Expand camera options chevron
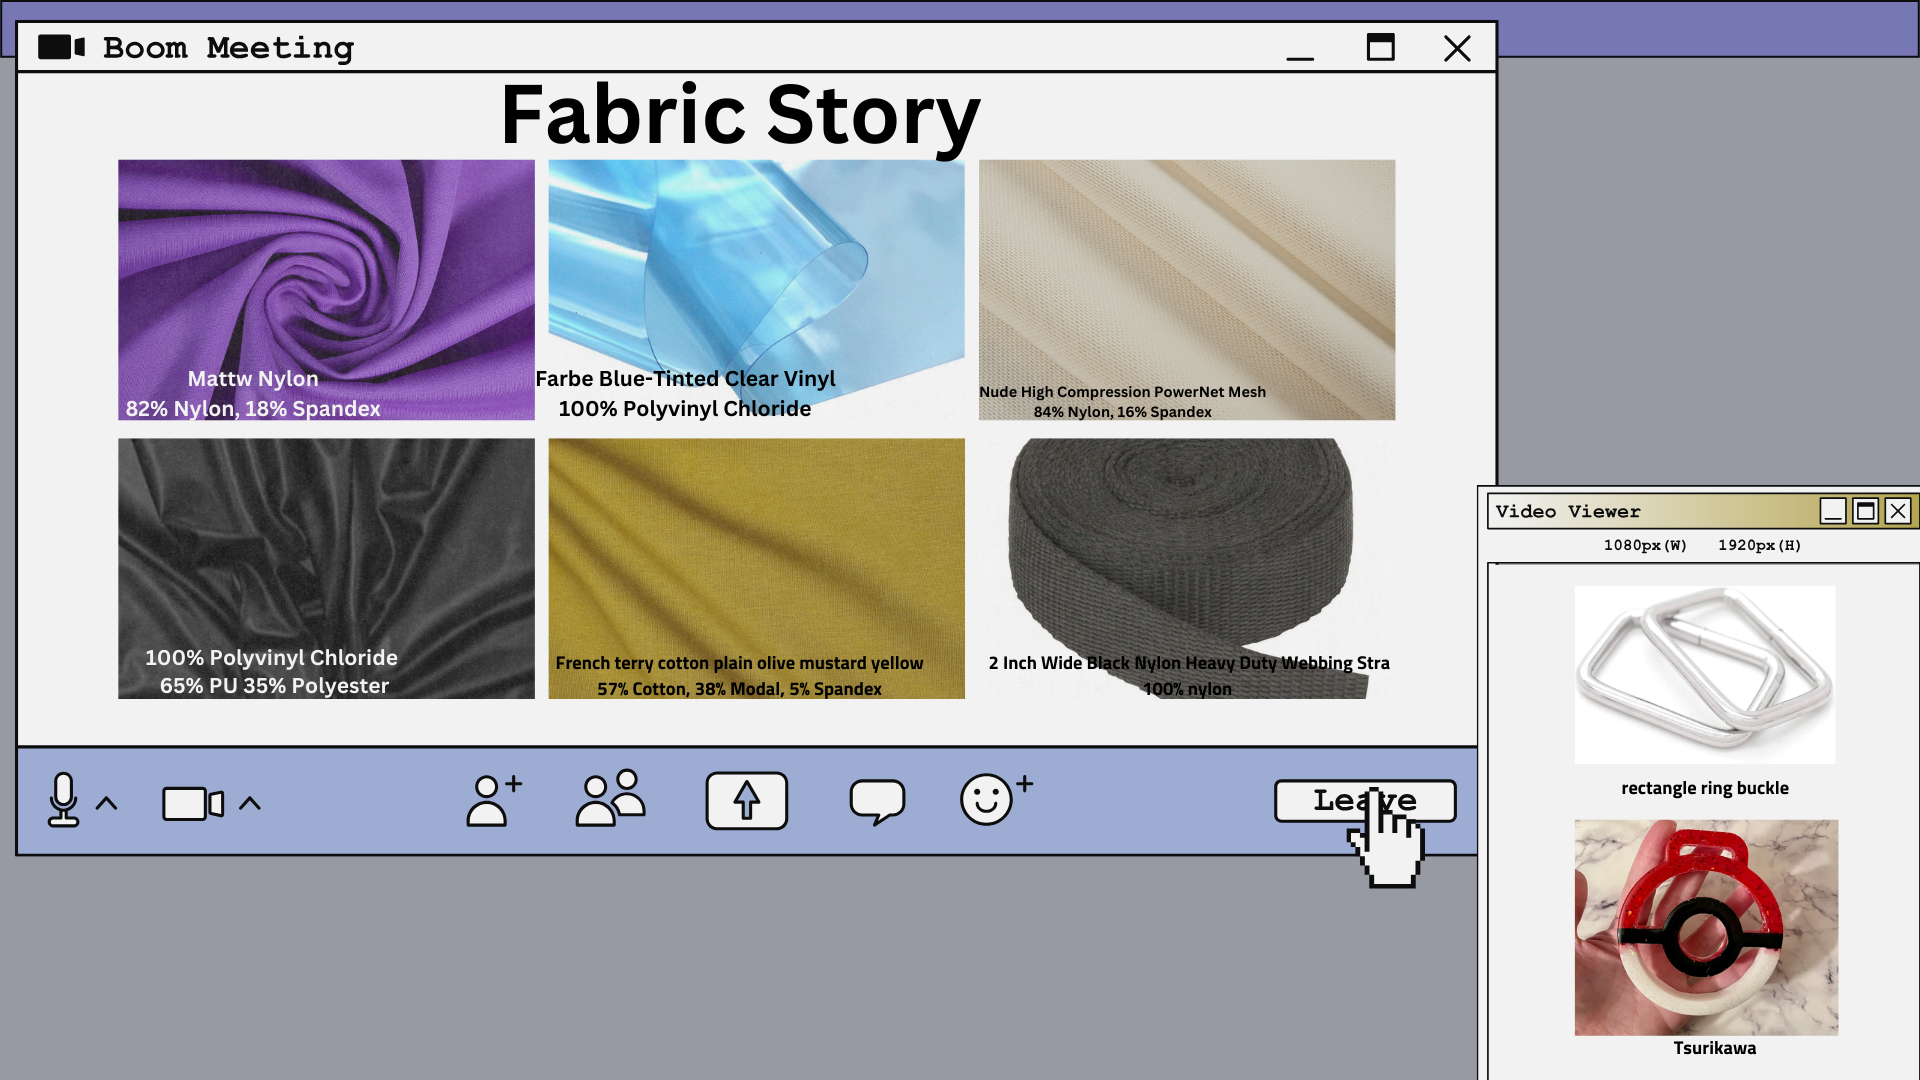1920x1080 pixels. pyautogui.click(x=250, y=803)
